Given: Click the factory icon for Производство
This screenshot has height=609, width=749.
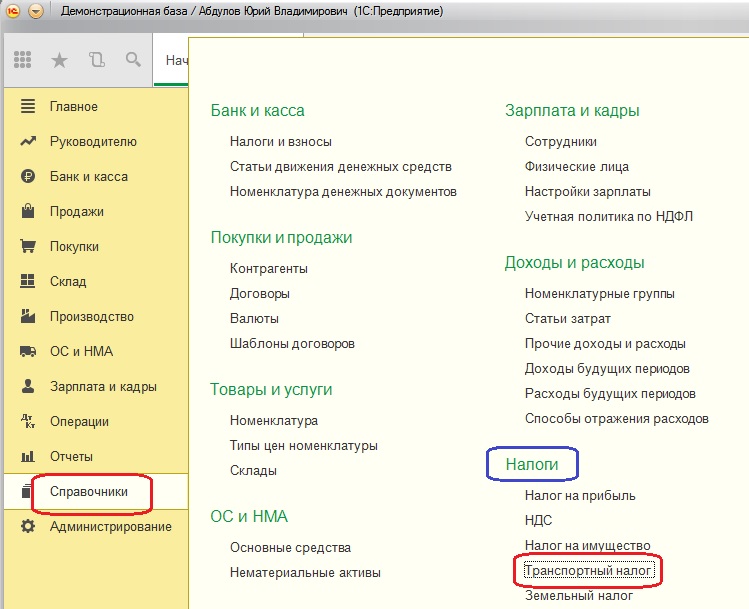Looking at the screenshot, I should (x=28, y=316).
